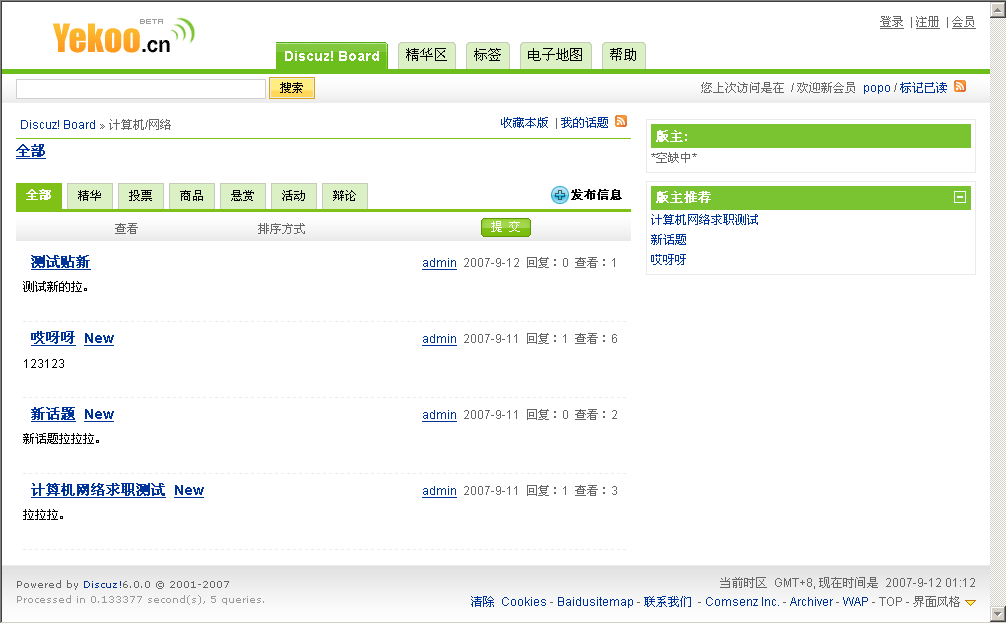Select the 投票 filter tab
The height and width of the screenshot is (623, 1006).
pos(141,196)
